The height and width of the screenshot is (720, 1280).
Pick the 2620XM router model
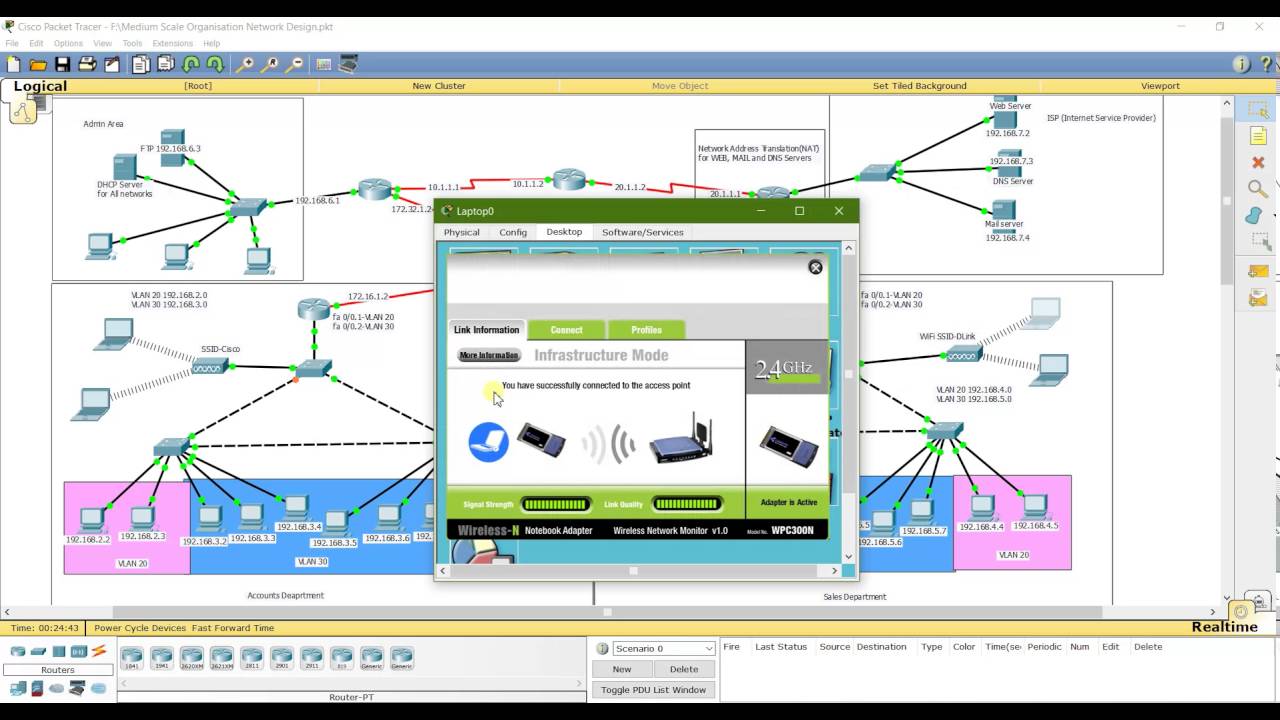tap(192, 657)
